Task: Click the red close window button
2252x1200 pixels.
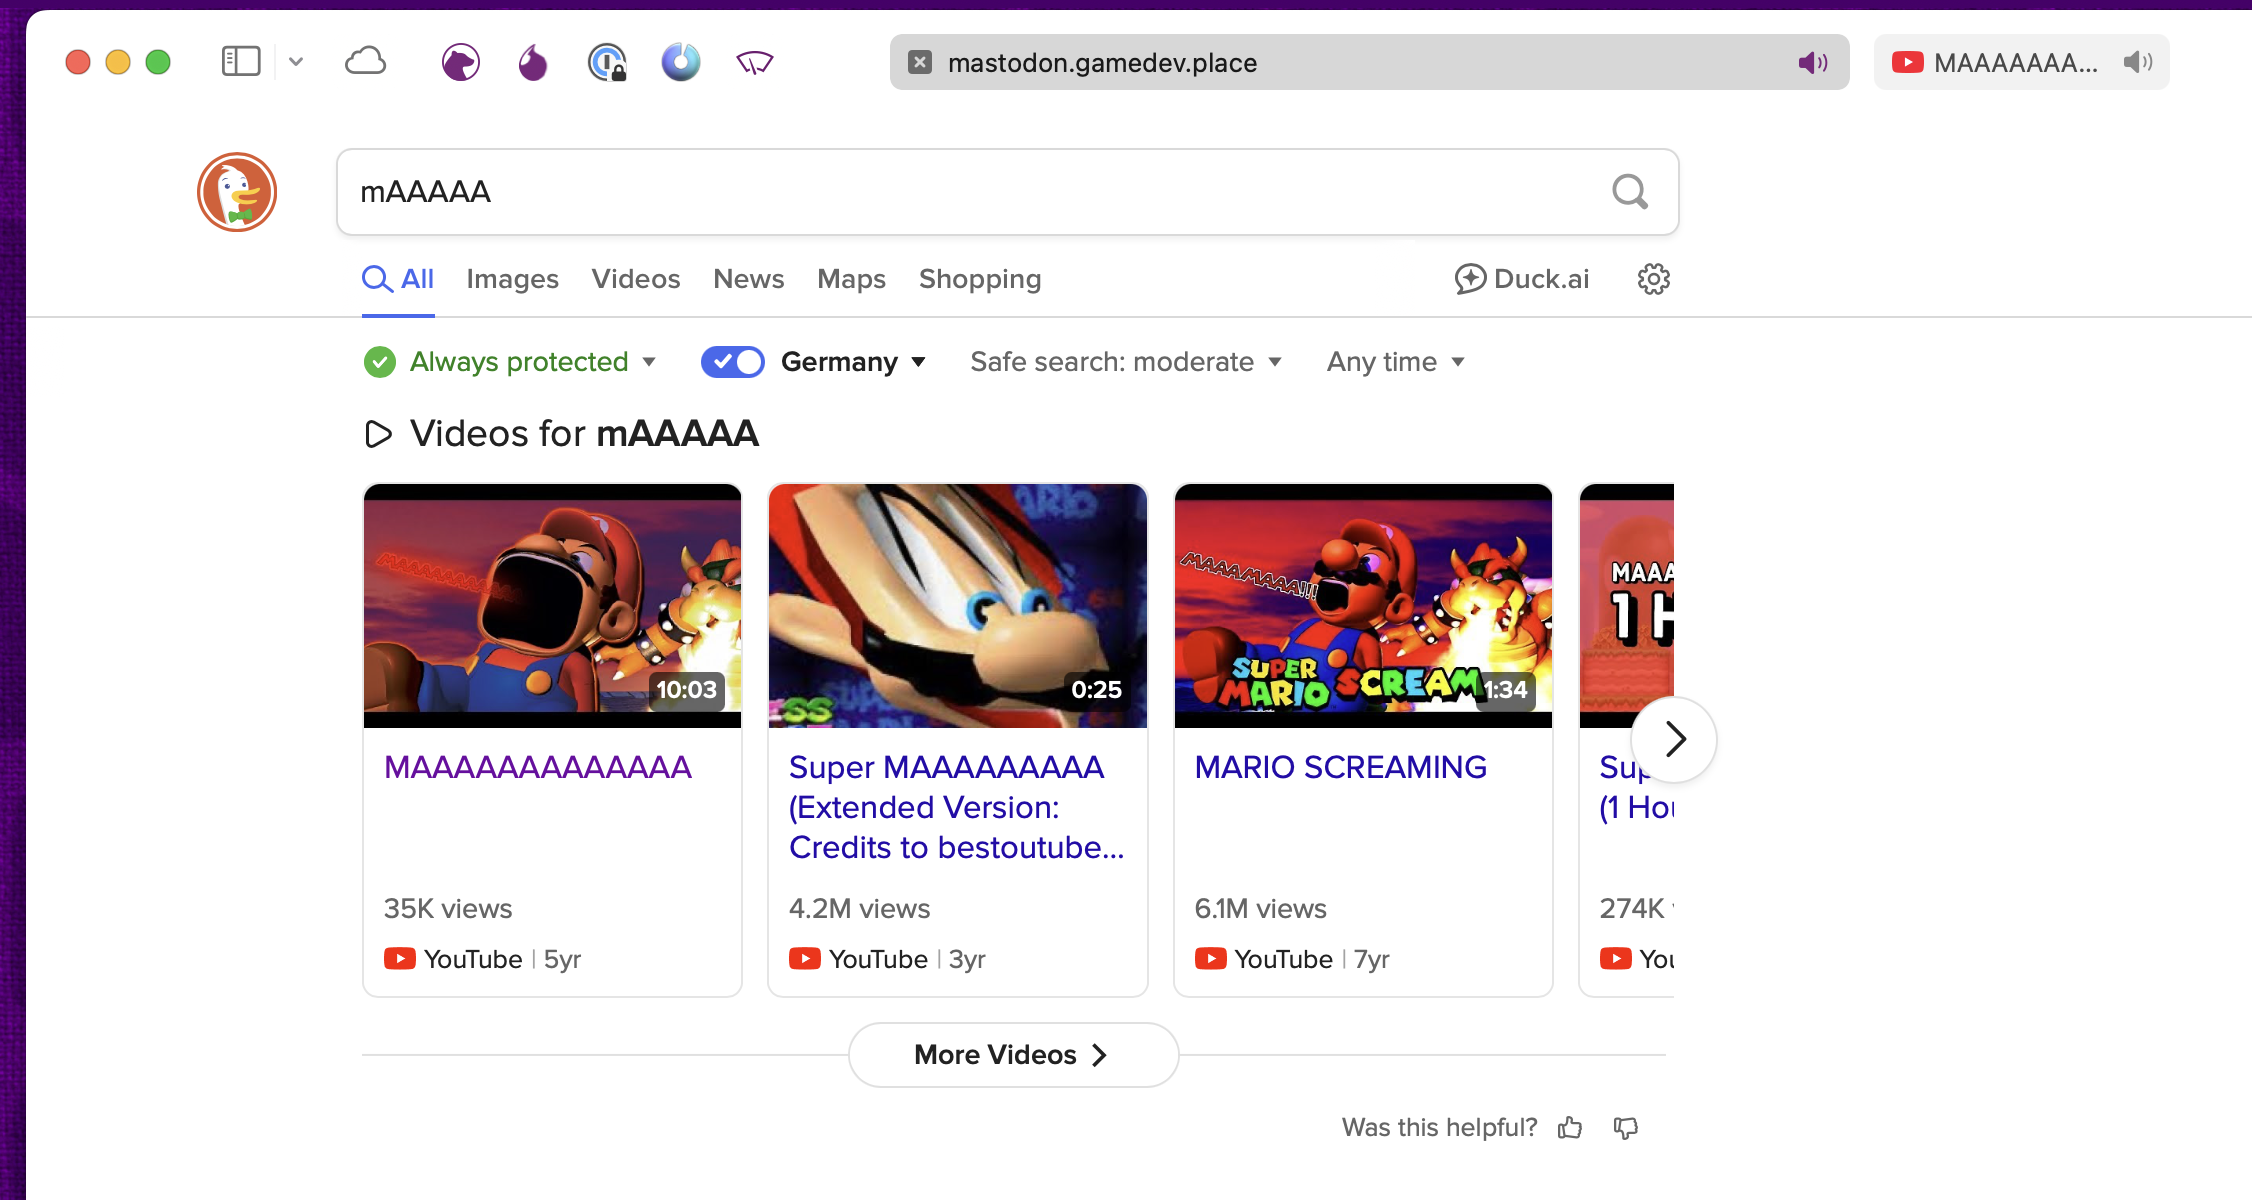Action: [x=78, y=62]
